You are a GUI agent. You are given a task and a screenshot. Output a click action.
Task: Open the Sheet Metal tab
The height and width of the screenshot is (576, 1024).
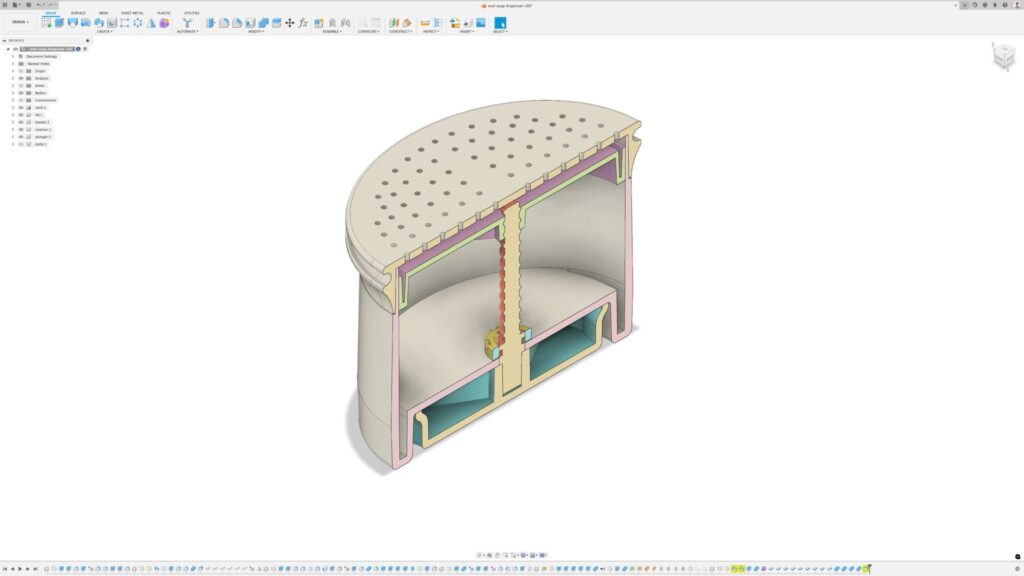click(132, 13)
